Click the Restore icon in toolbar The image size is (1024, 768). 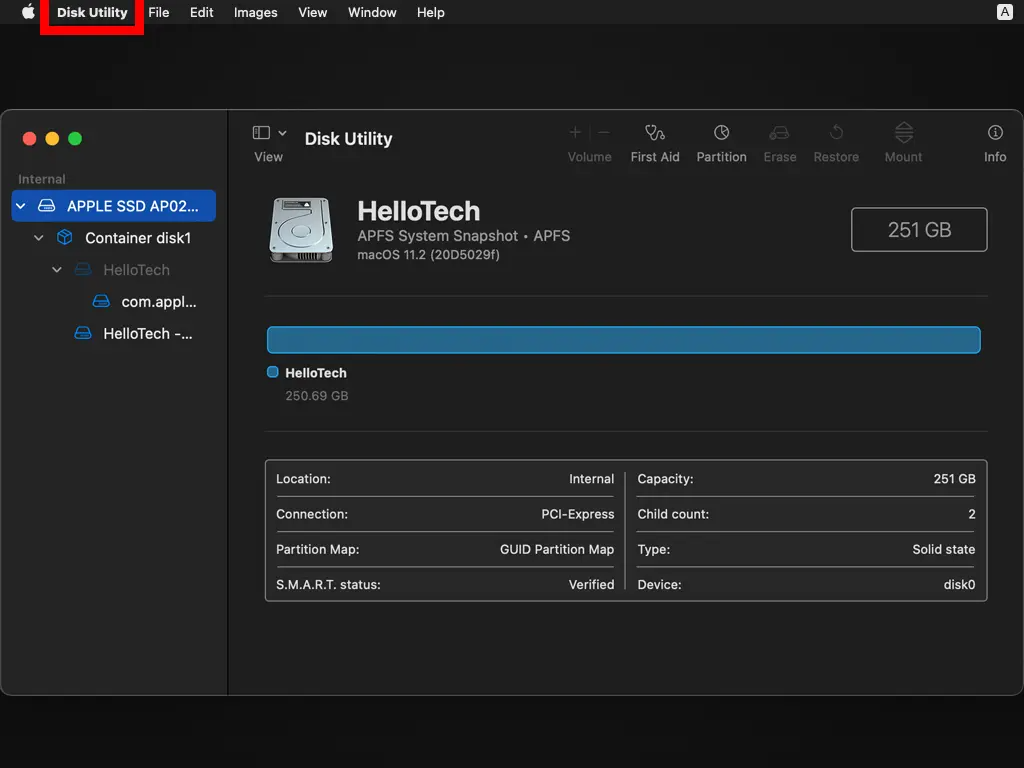click(836, 133)
